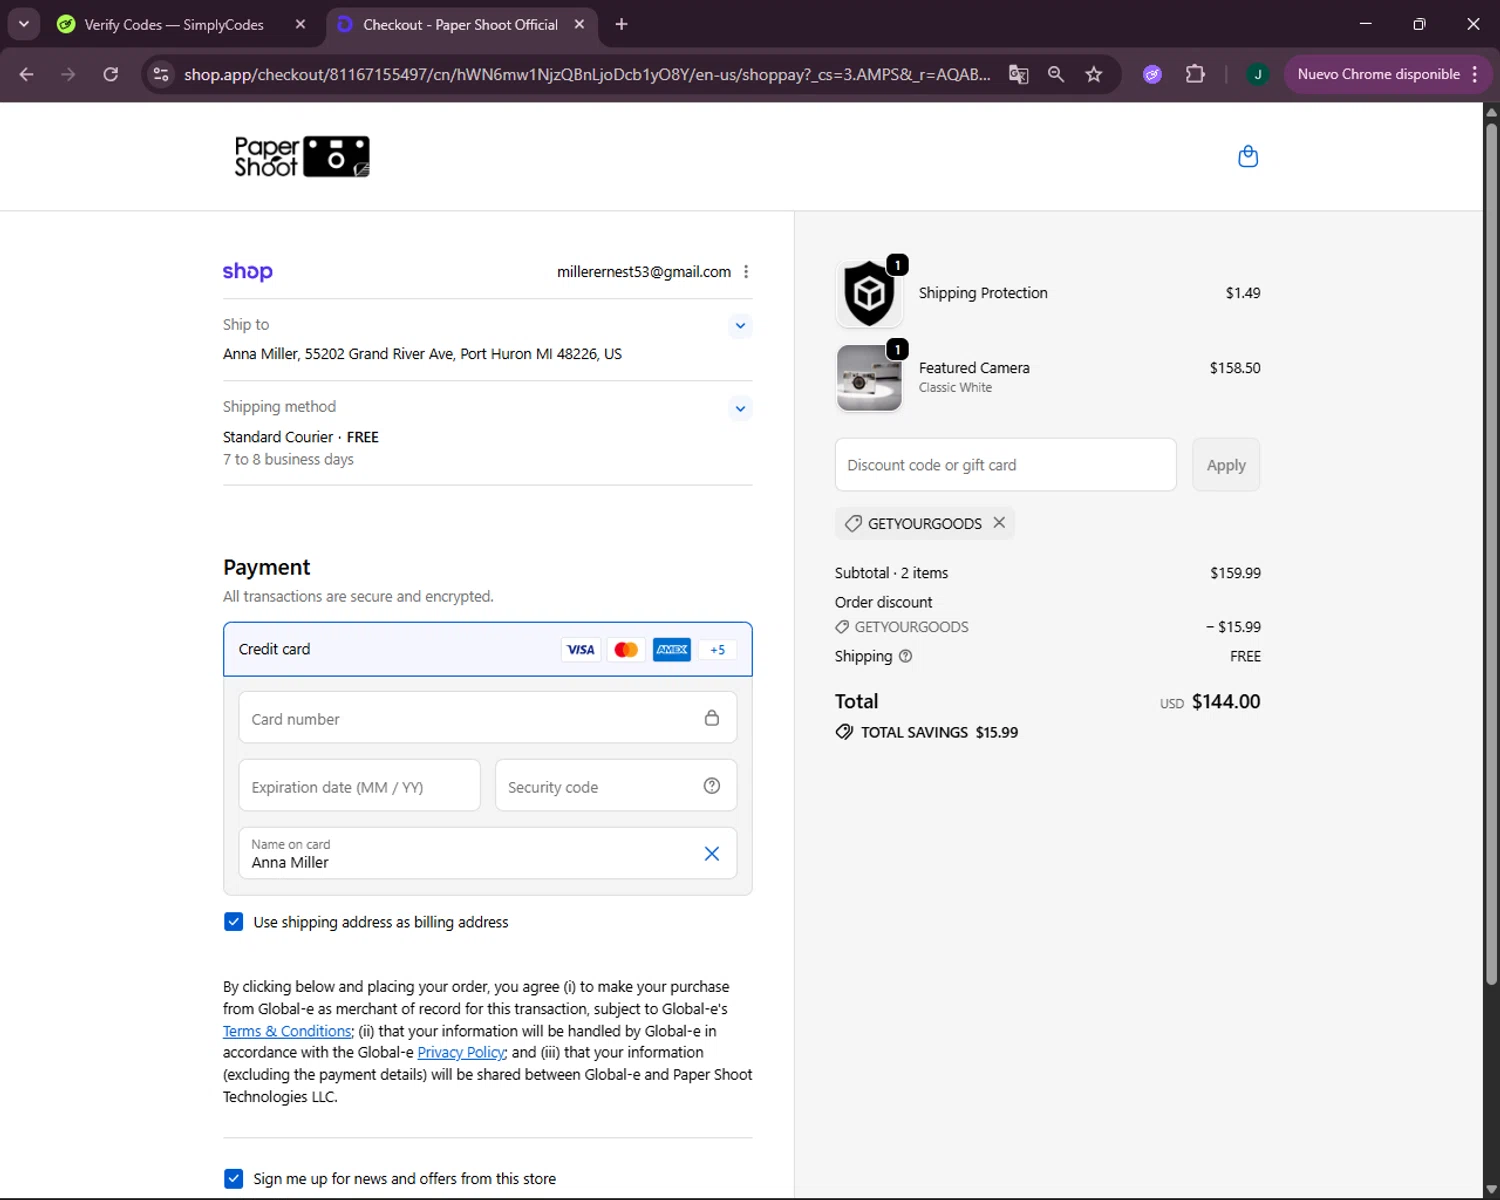The width and height of the screenshot is (1500, 1200).
Task: Expand the Shipping method section
Action: tap(740, 408)
